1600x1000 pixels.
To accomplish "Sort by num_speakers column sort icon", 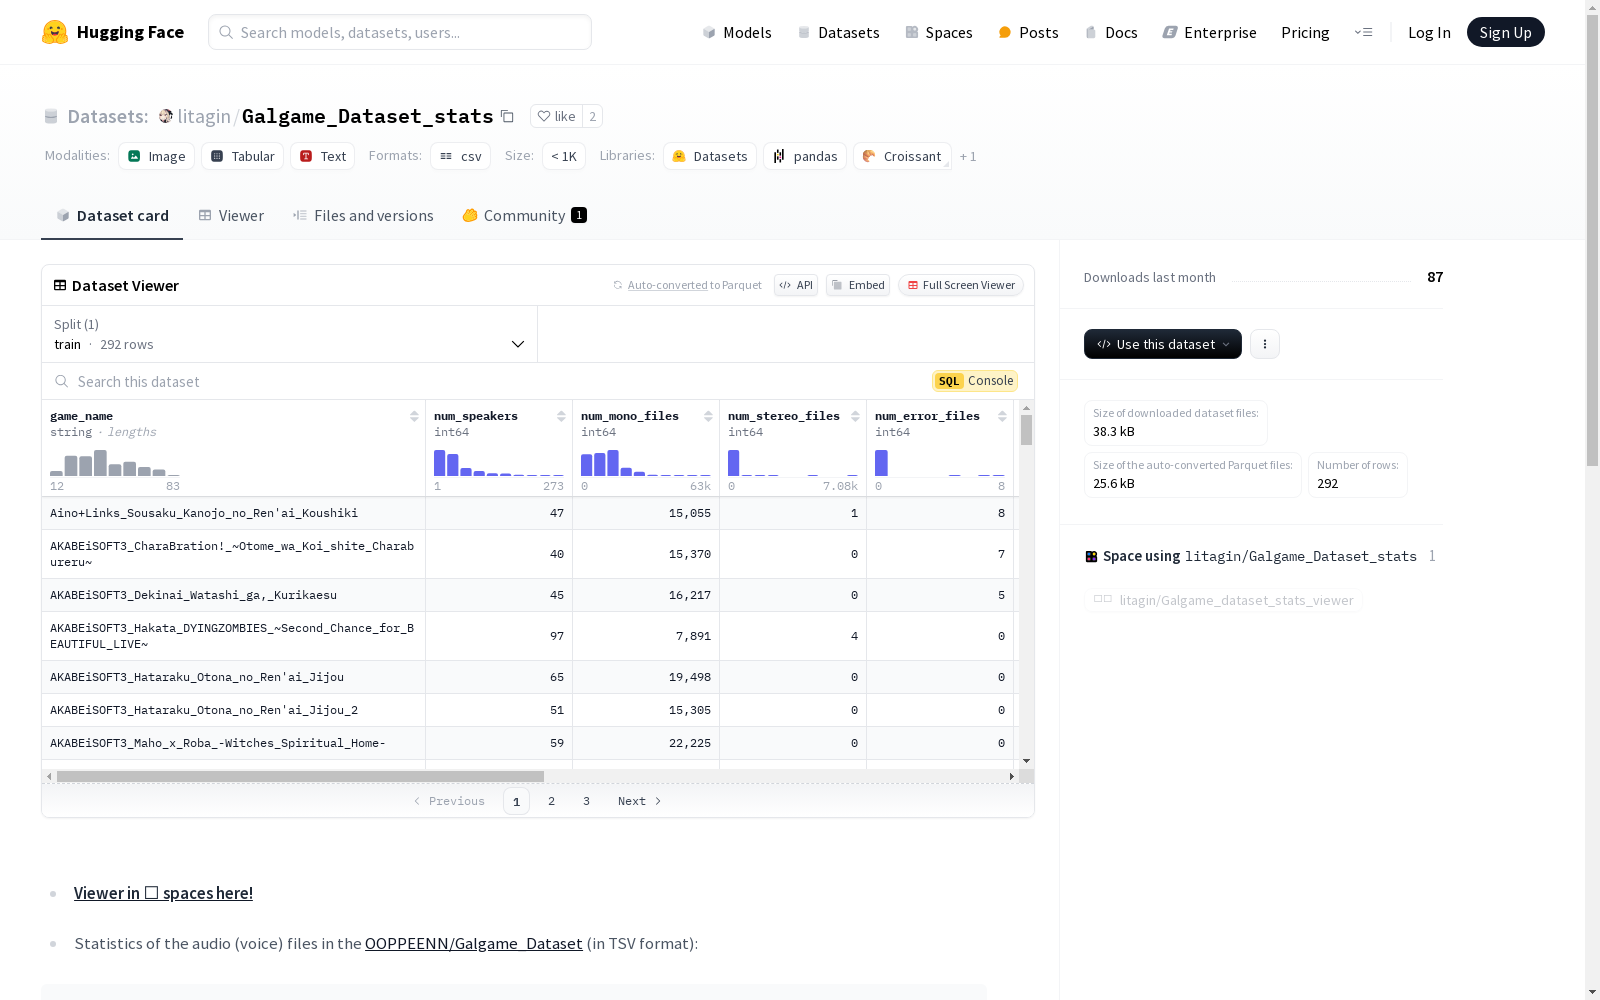I will 561,416.
